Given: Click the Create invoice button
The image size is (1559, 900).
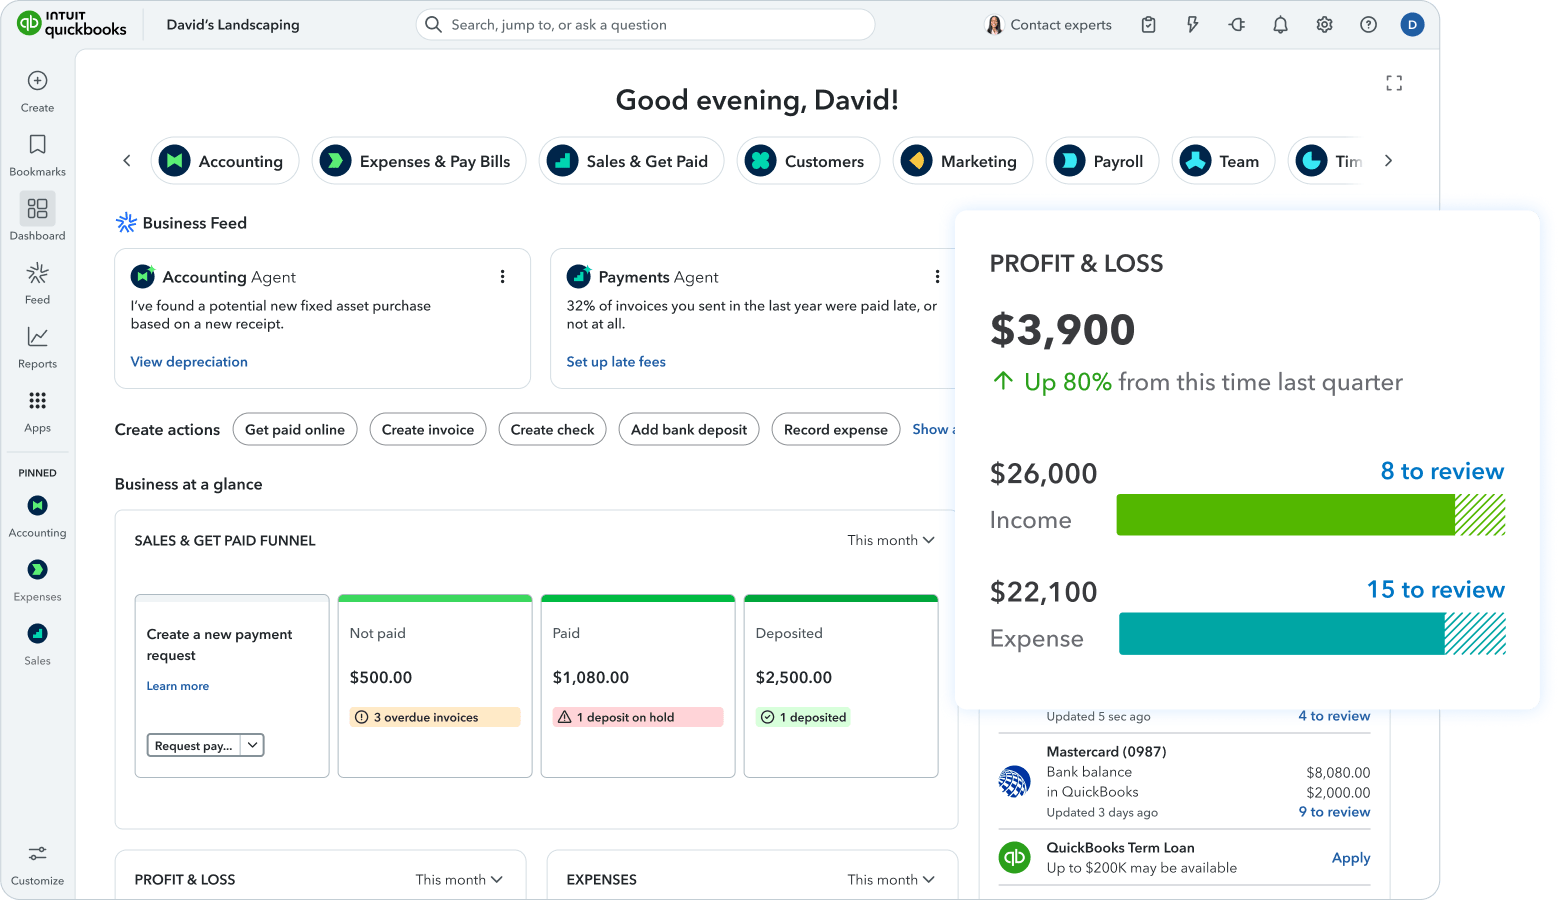Looking at the screenshot, I should (428, 430).
